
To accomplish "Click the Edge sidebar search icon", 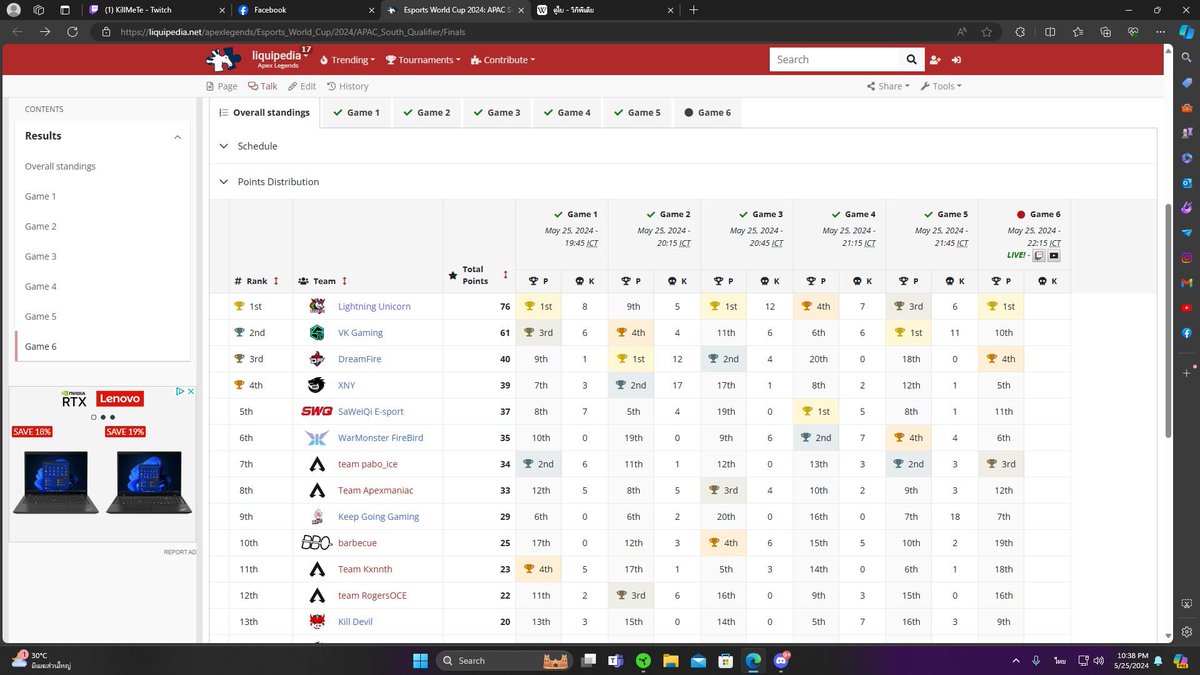I will click(1186, 58).
